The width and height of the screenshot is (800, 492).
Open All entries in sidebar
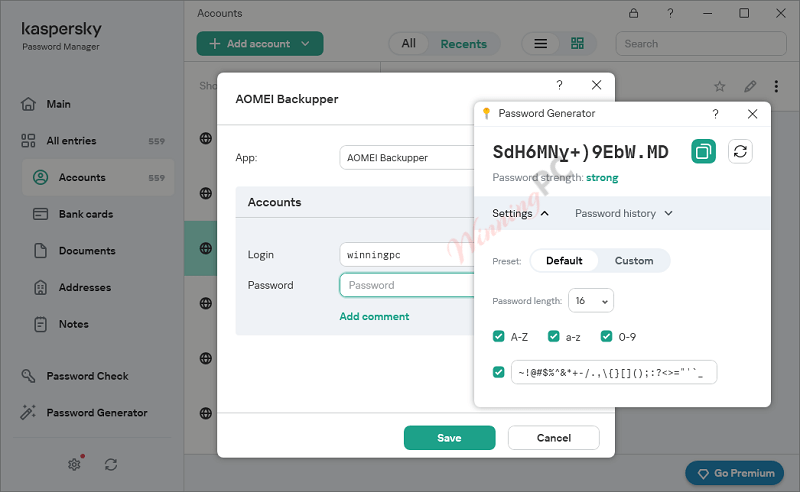(93, 141)
